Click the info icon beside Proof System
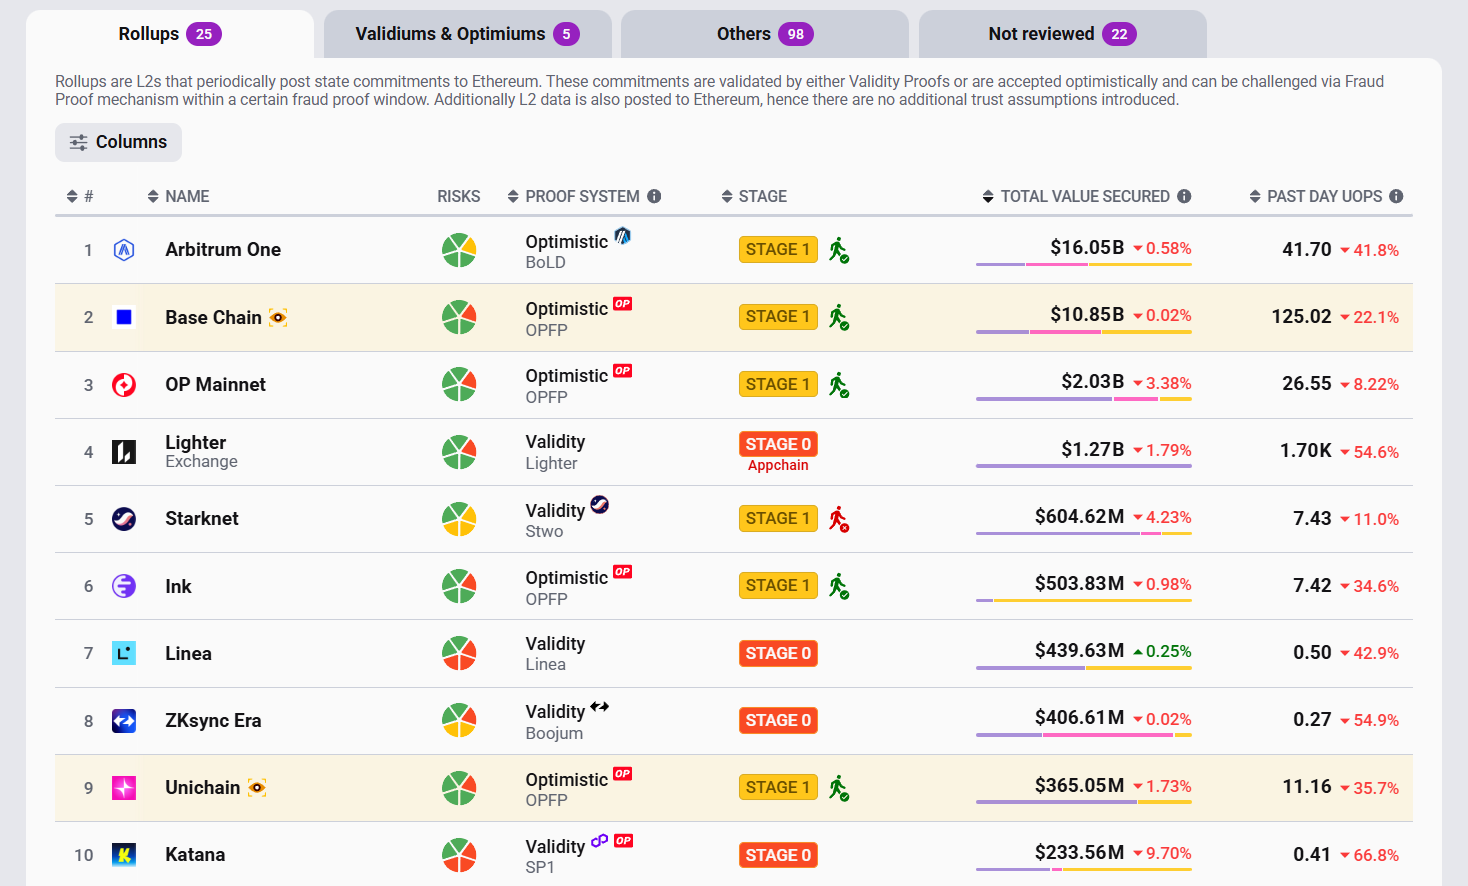Image resolution: width=1468 pixels, height=886 pixels. 654,196
